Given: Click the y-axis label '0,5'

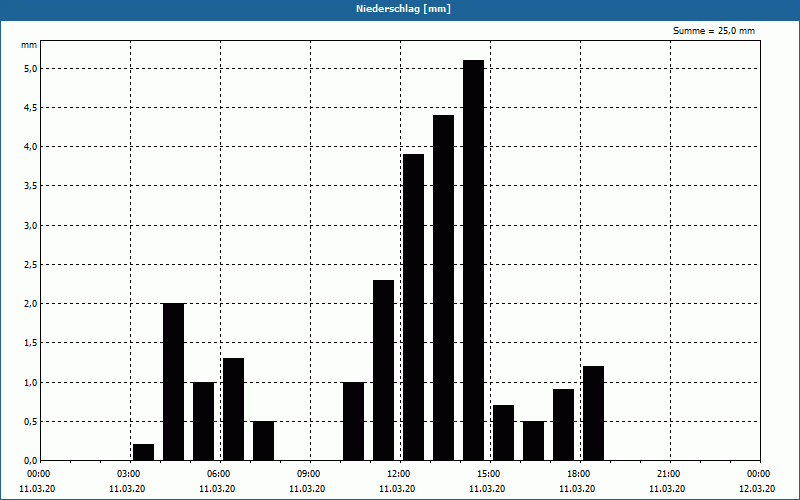Looking at the screenshot, I should [31, 421].
